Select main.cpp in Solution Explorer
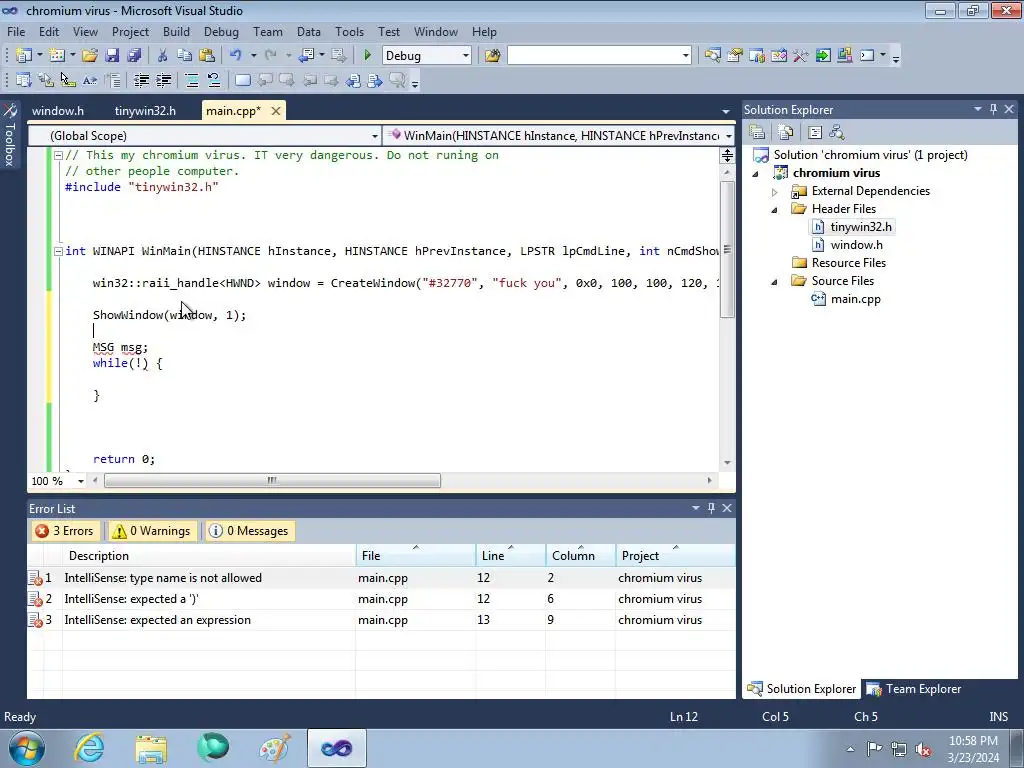This screenshot has height=768, width=1024. 856,299
